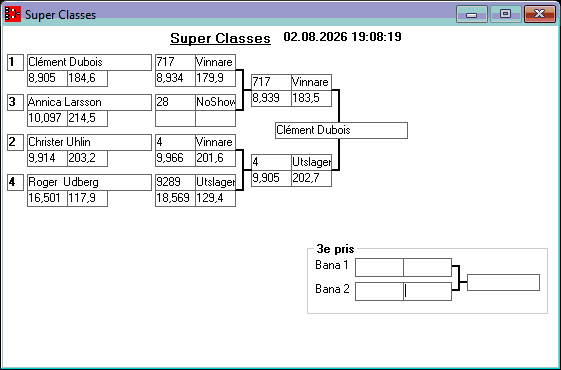The height and width of the screenshot is (370, 561).
Task: Select the 9289 car number field
Action: click(x=175, y=182)
